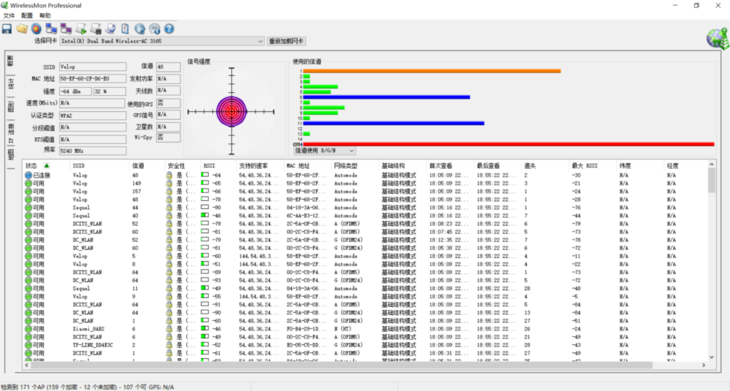Viewport: 730px width, 391px height.
Task: Switch to the 统计 vertical side tab
Action: (10, 83)
